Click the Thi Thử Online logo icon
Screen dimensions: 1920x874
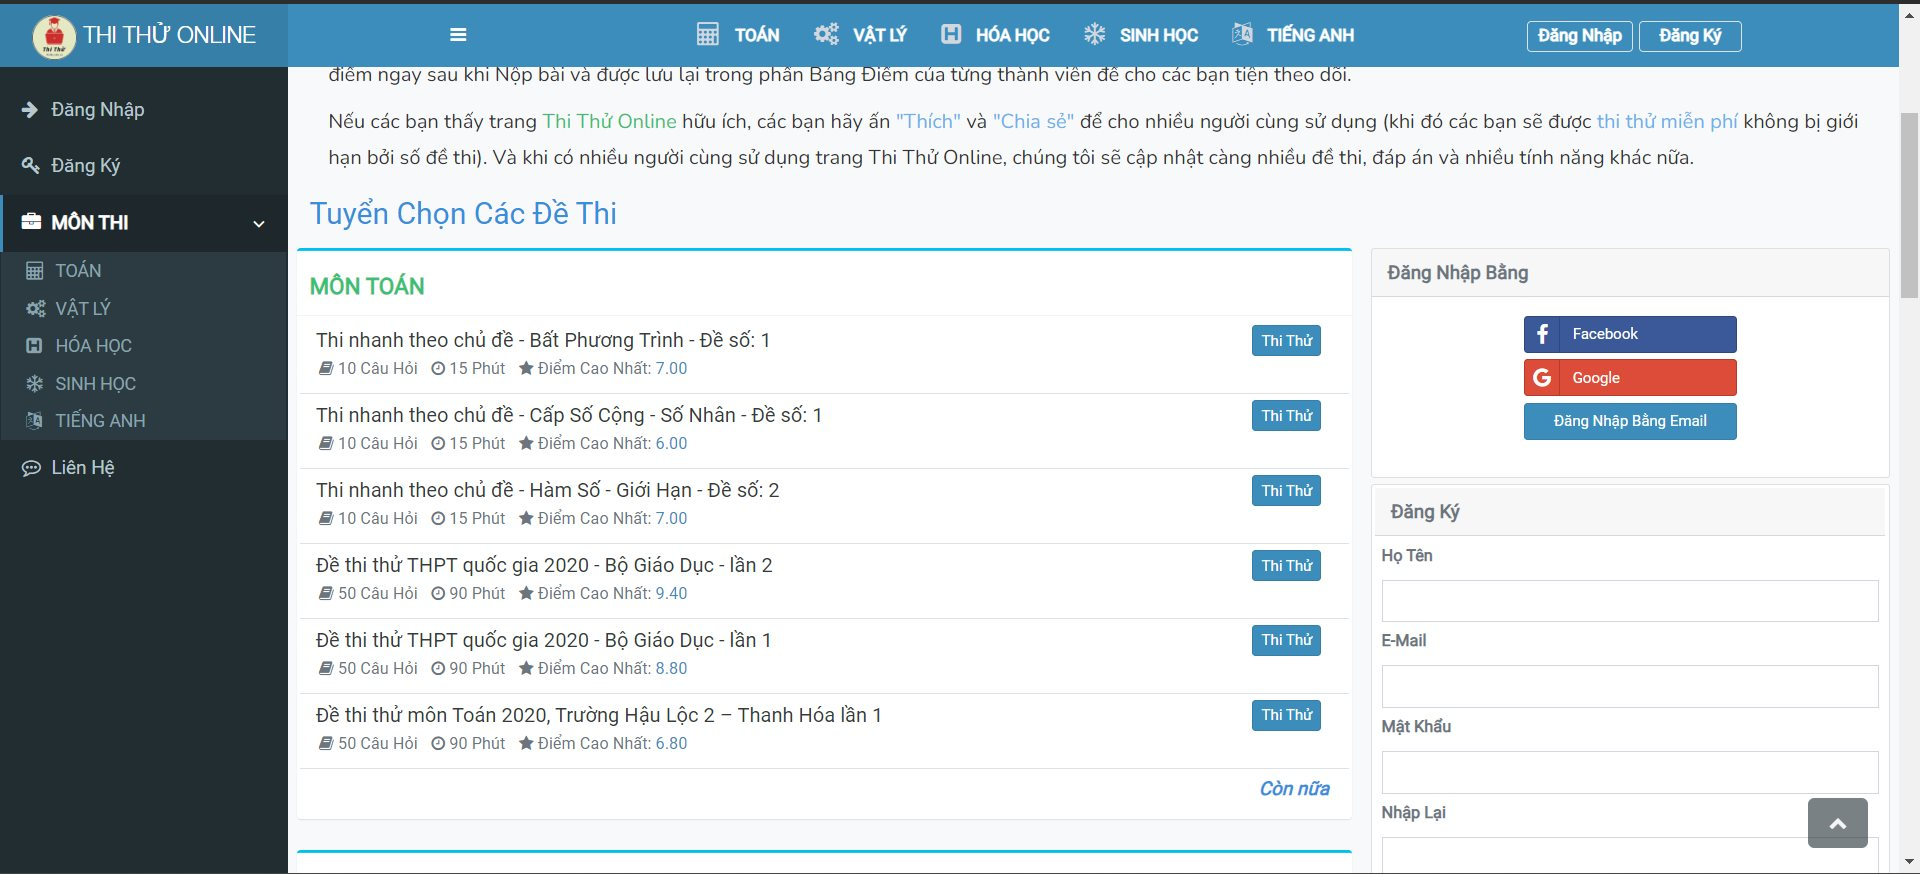54,37
